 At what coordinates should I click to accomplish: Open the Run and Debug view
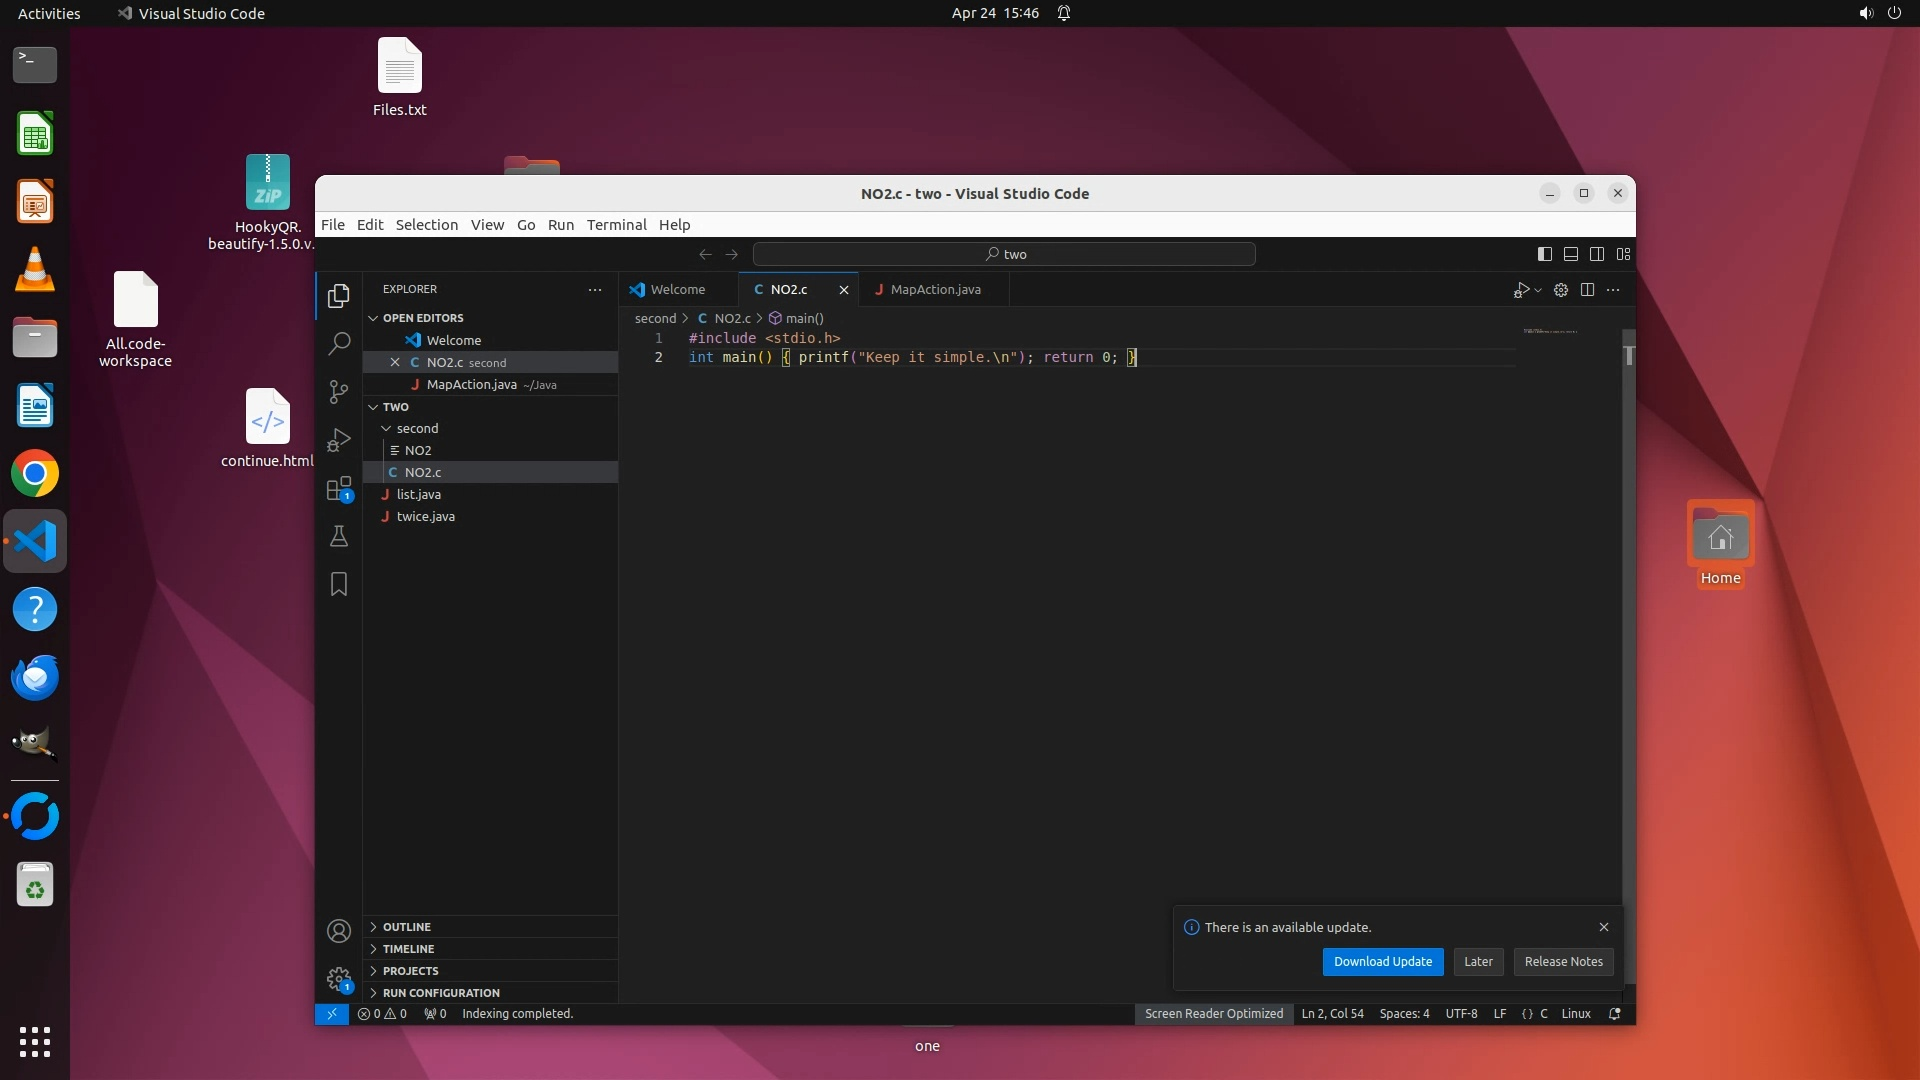pyautogui.click(x=339, y=440)
